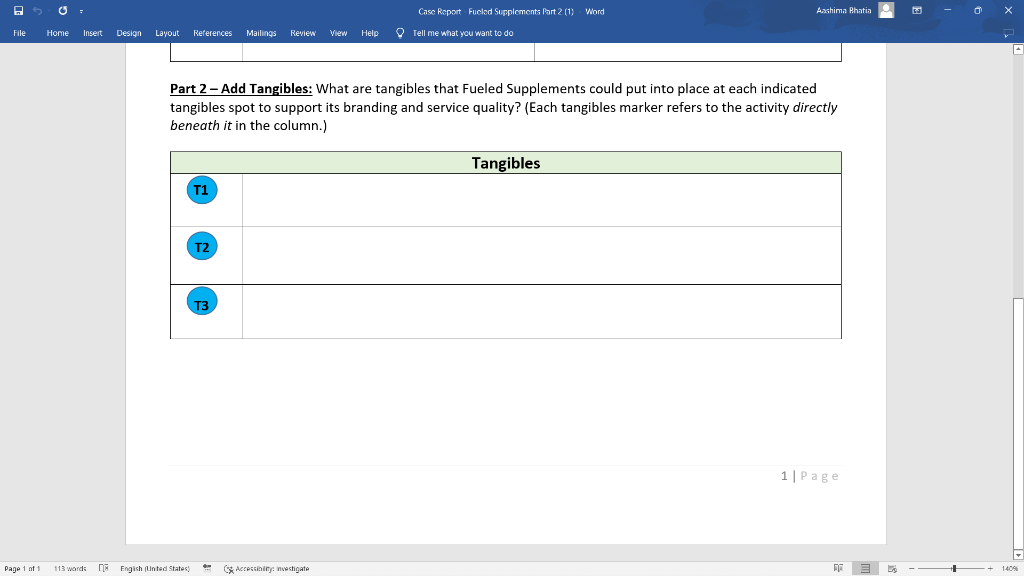Switch to Print Layout view icon

865,568
